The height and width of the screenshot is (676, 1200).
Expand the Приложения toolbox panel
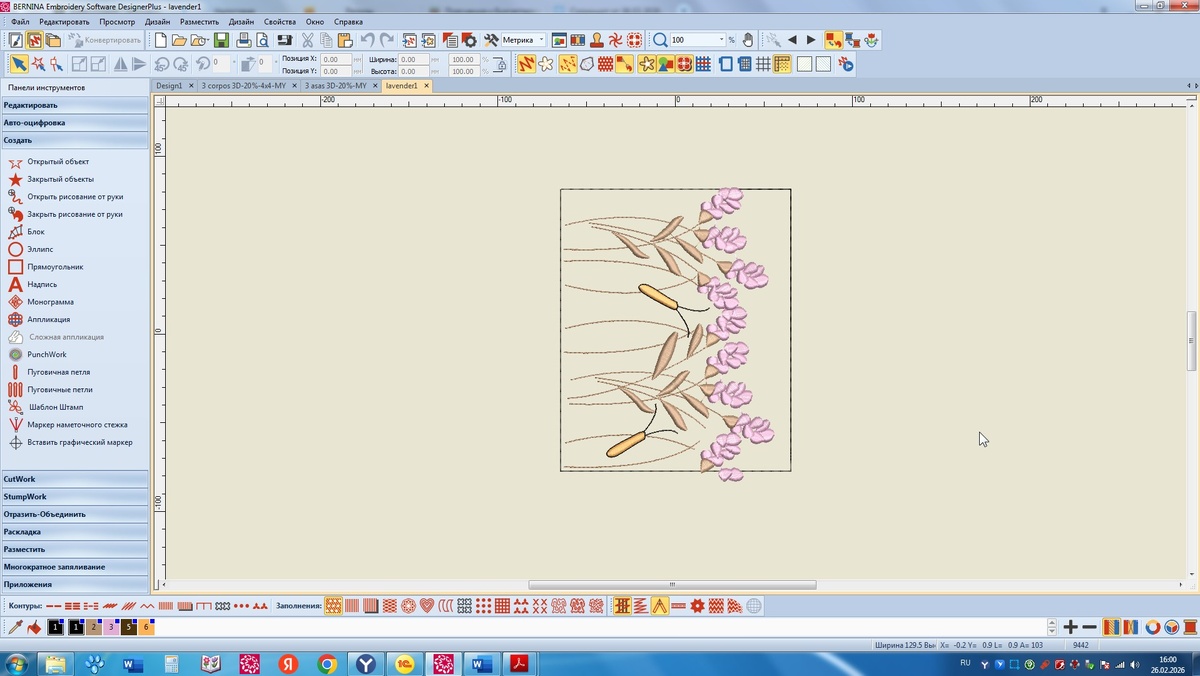[74, 584]
